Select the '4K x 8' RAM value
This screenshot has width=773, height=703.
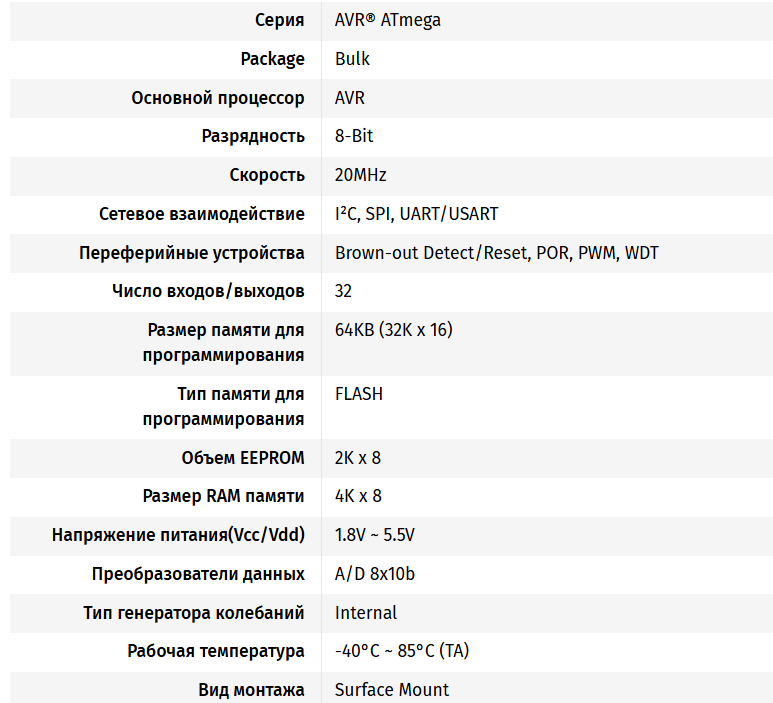coord(358,496)
